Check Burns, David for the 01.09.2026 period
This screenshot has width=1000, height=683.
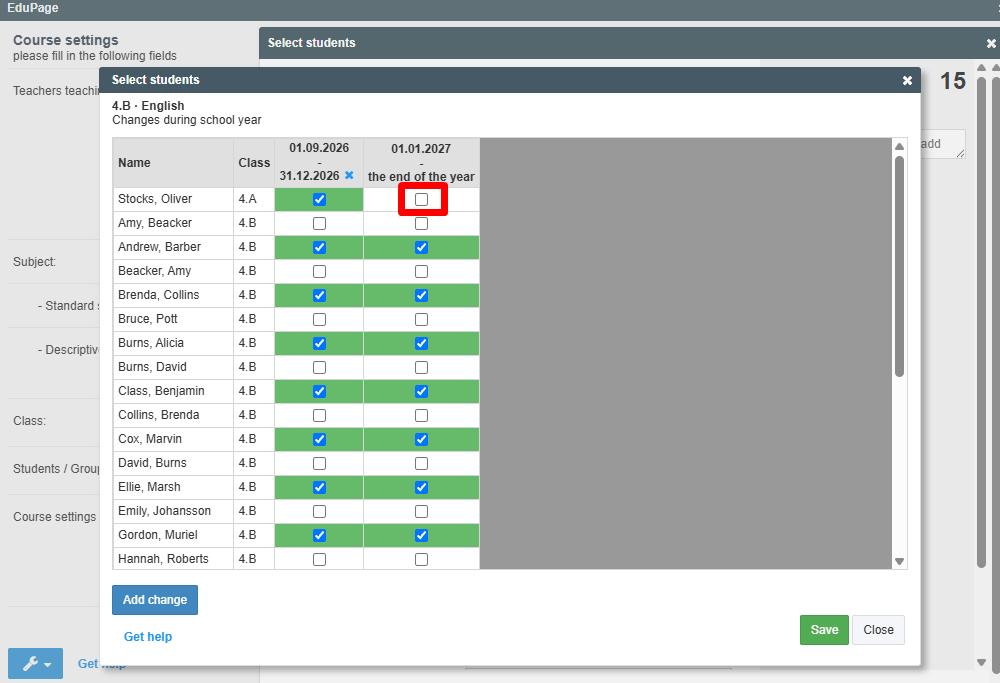coord(320,367)
